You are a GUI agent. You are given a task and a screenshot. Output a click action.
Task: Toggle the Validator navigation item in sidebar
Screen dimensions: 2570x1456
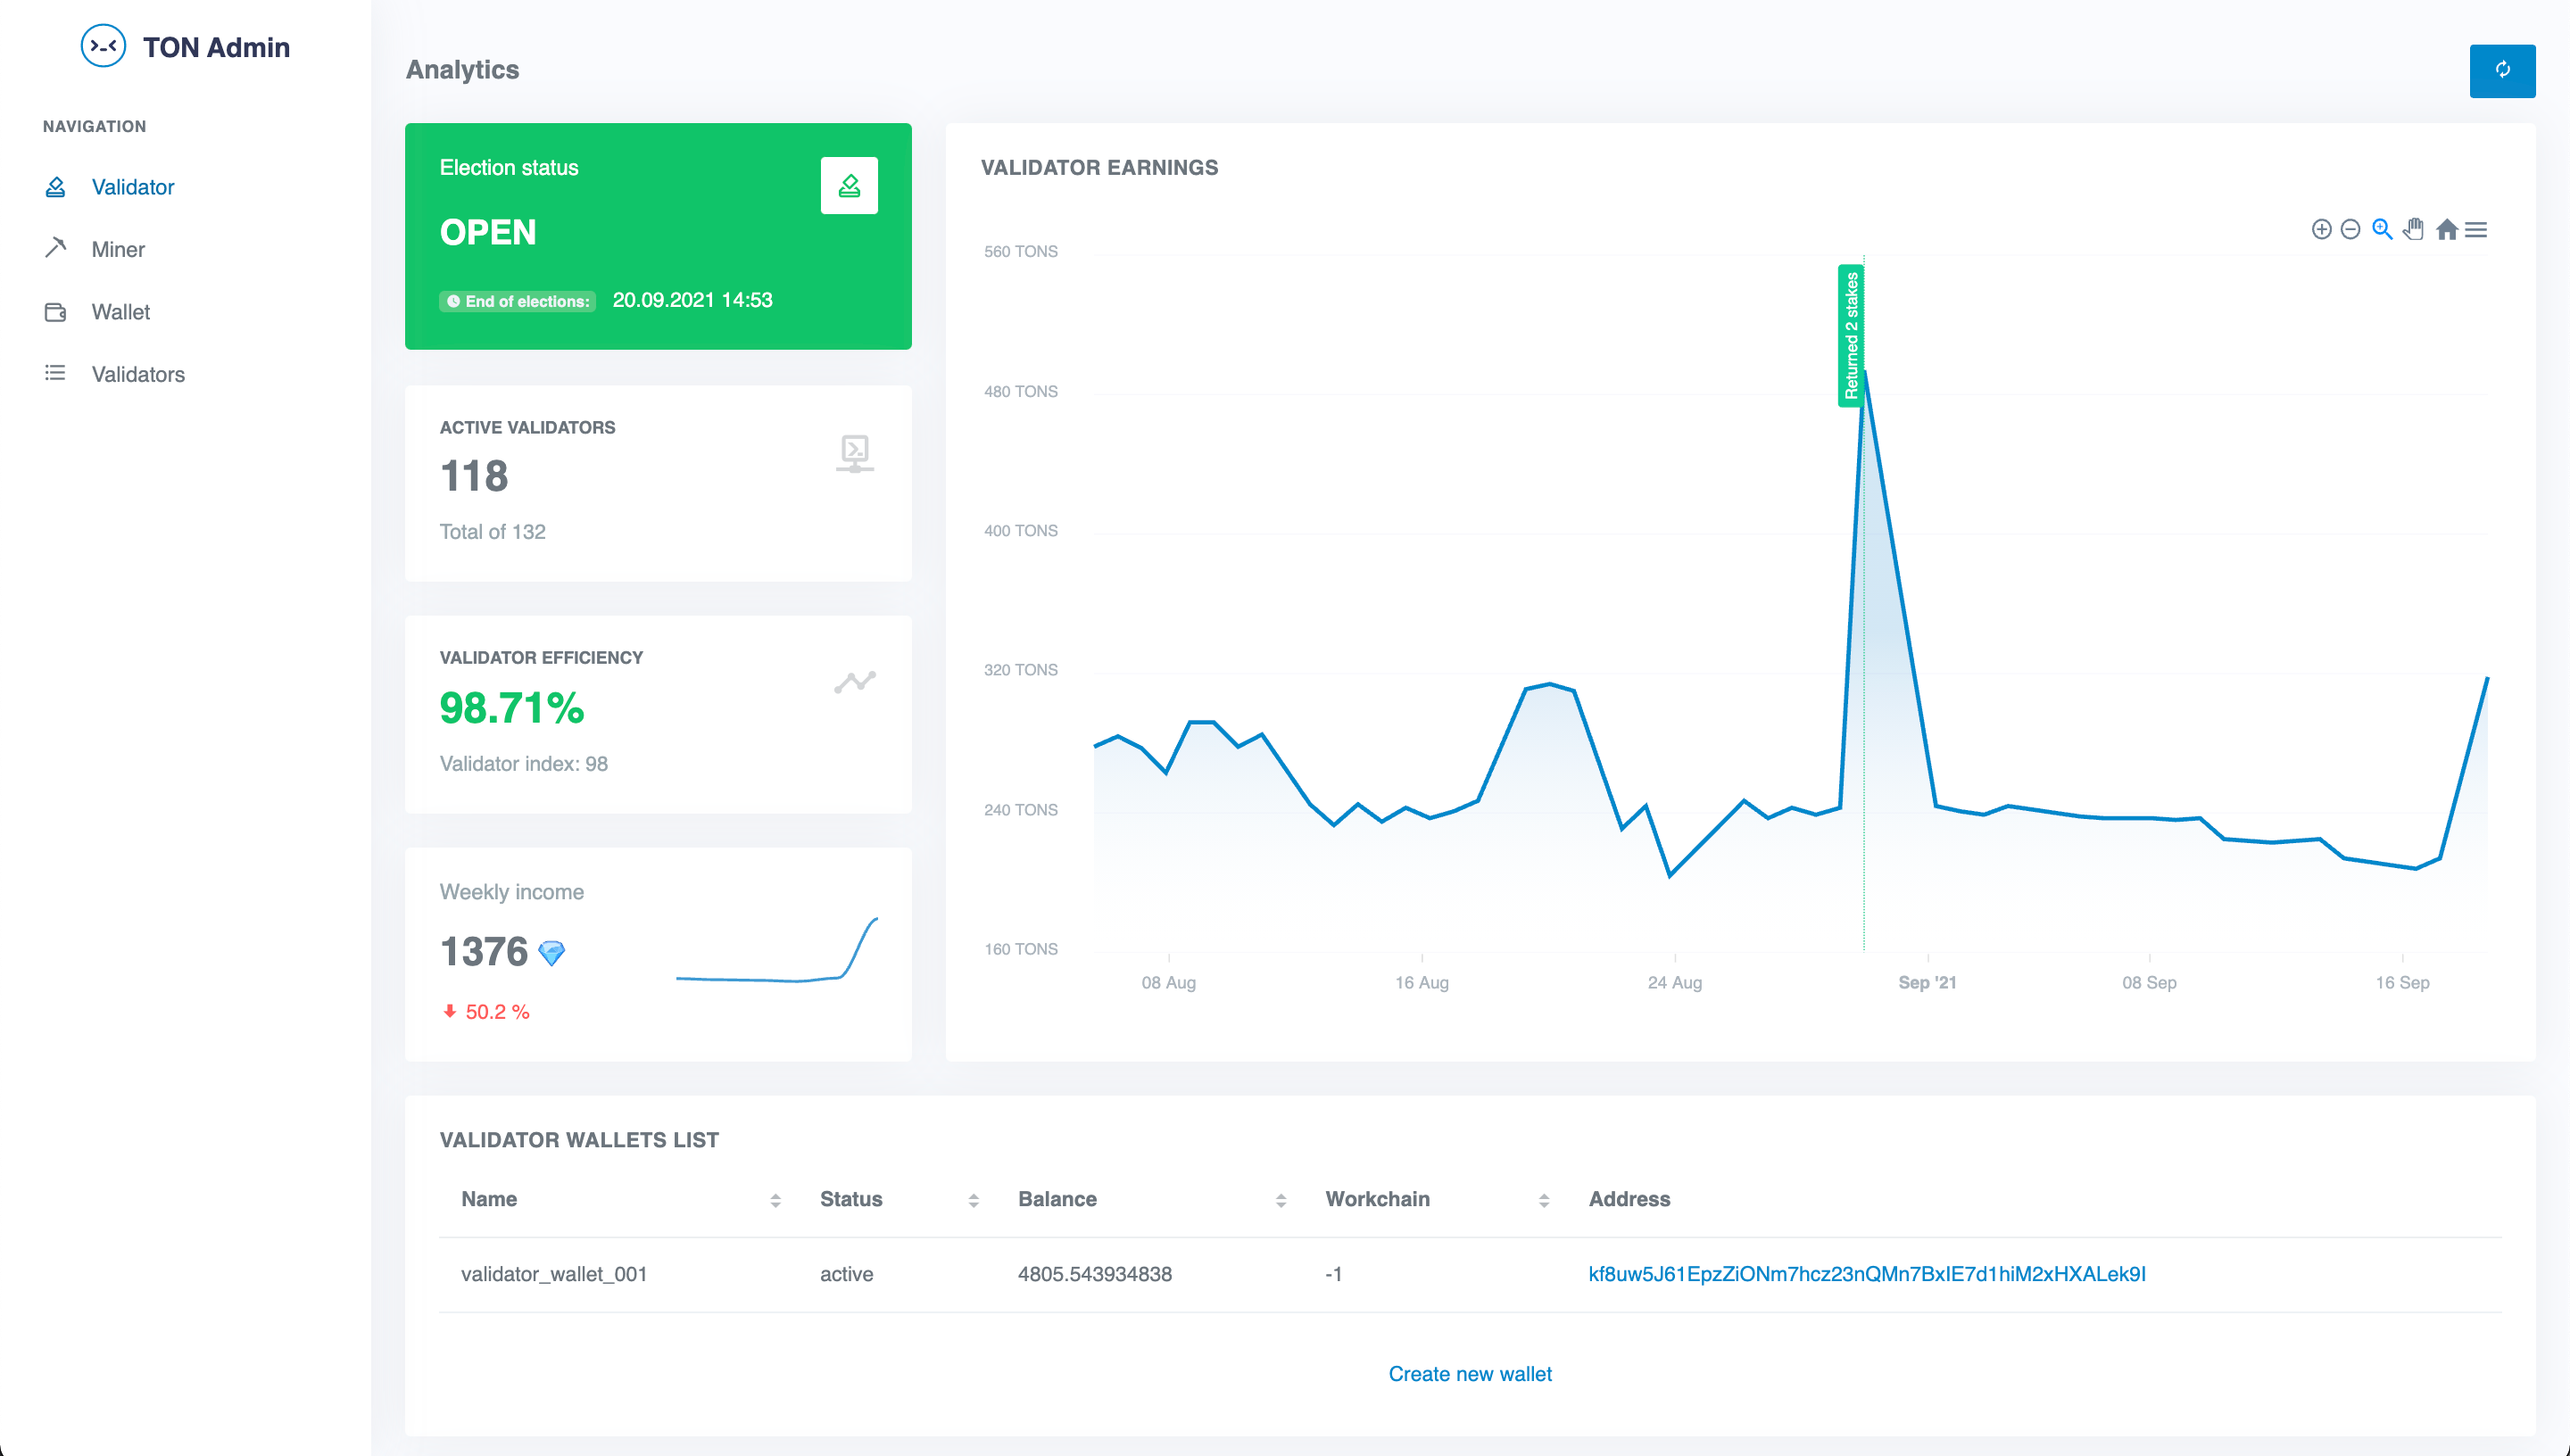130,186
